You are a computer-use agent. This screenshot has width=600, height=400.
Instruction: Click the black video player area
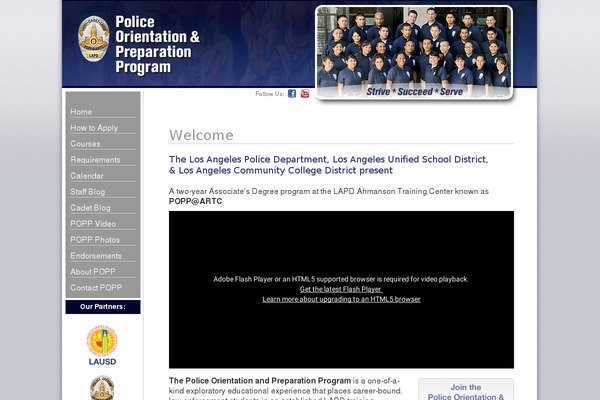pos(341,289)
